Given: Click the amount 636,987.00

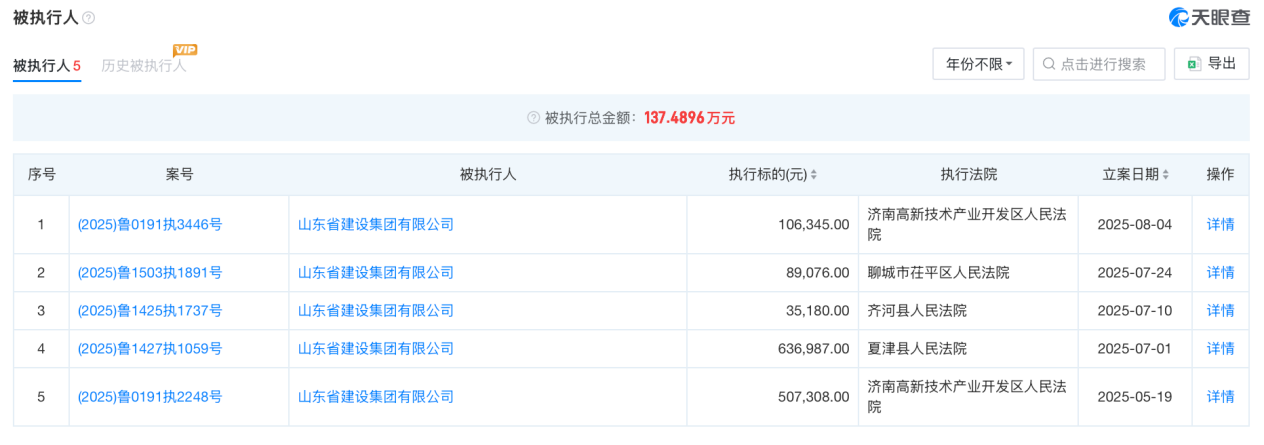Looking at the screenshot, I should (x=813, y=349).
